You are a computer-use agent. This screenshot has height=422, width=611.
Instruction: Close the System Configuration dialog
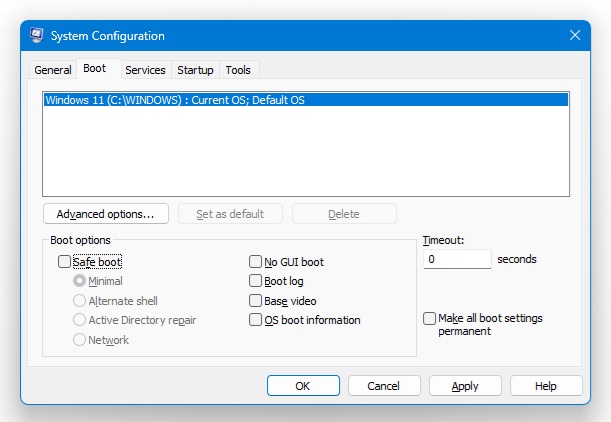pos(575,36)
